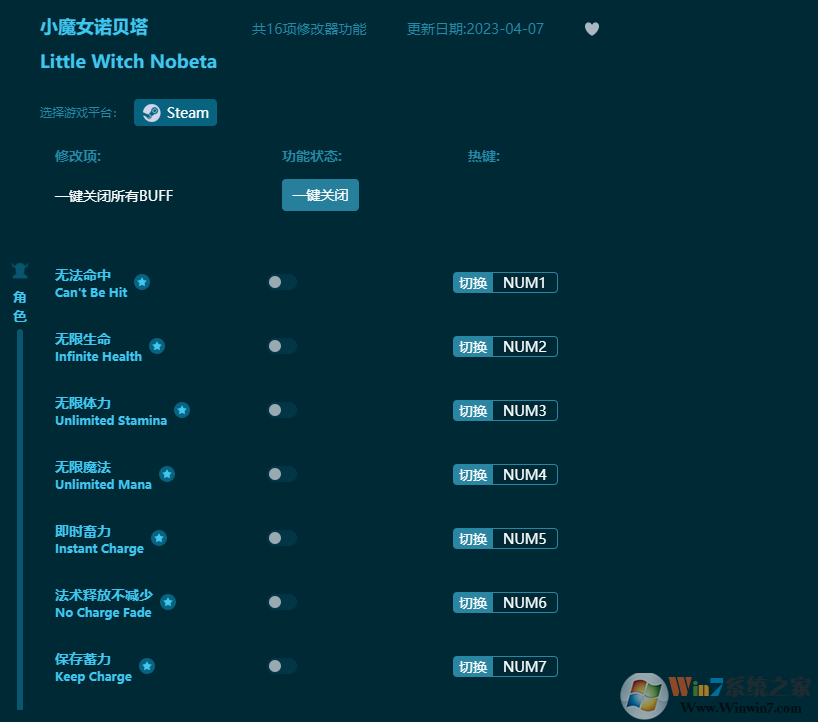Click the Unlimited Mana label
Viewport: 818px width, 722px height.
[x=103, y=485]
